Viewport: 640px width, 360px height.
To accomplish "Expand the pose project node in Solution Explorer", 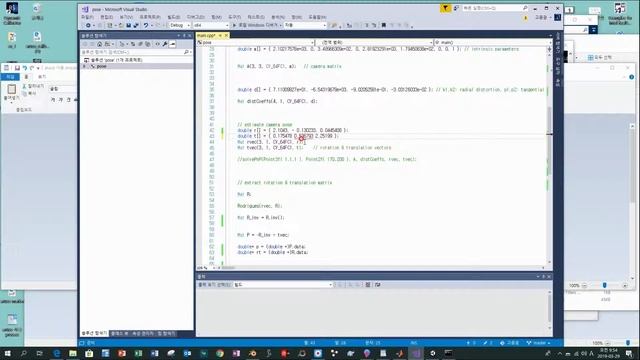I will [x=85, y=66].
